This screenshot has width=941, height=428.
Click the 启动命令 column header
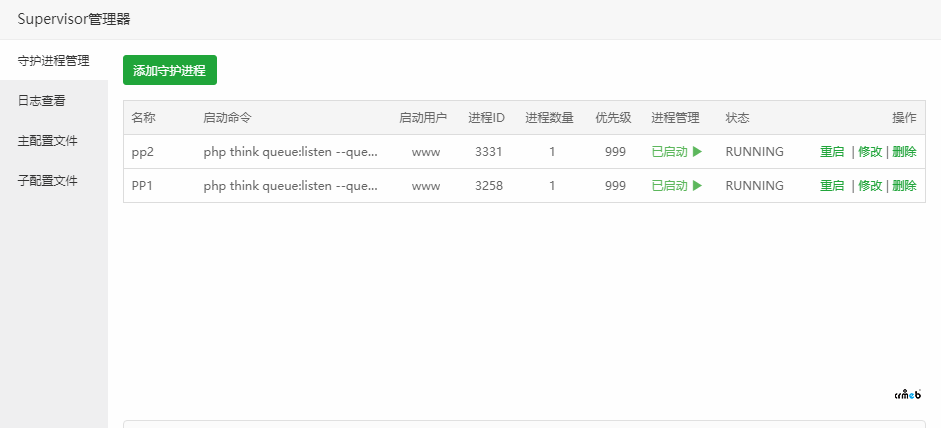pos(227,118)
